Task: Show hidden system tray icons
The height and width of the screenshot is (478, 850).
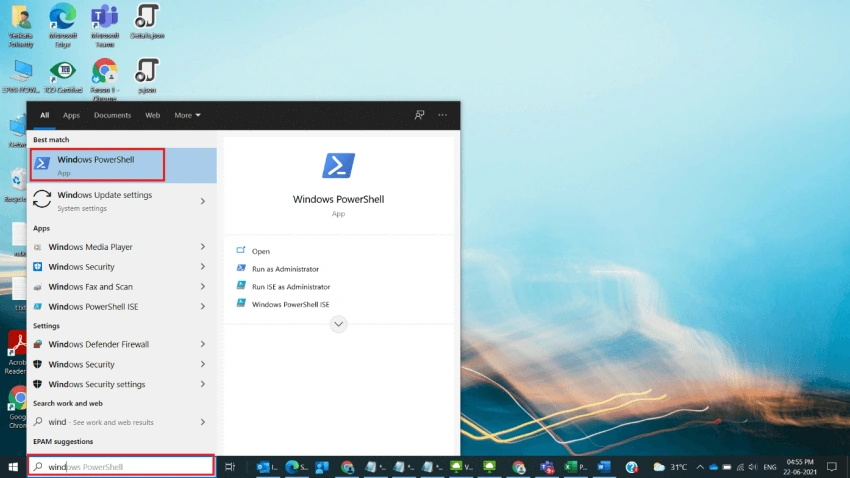Action: click(x=700, y=467)
